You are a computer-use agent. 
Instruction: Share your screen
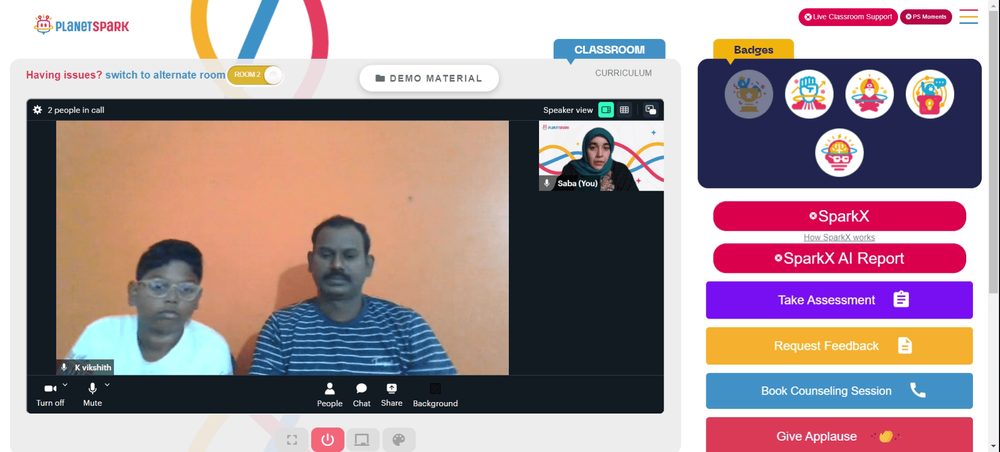pos(392,395)
